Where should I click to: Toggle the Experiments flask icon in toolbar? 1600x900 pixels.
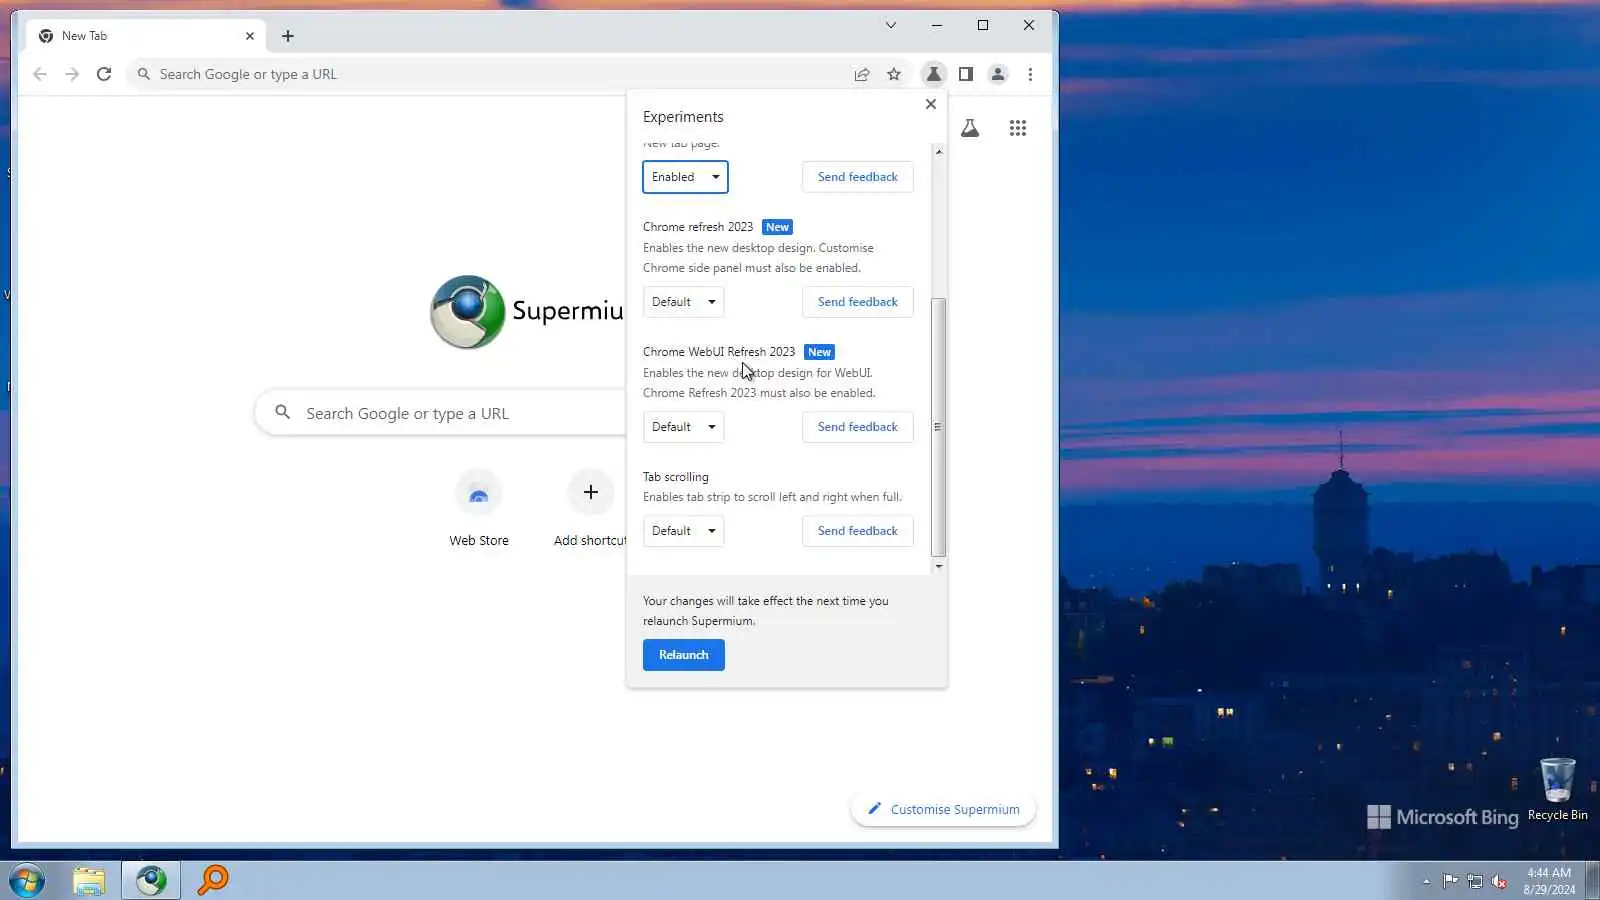[933, 74]
